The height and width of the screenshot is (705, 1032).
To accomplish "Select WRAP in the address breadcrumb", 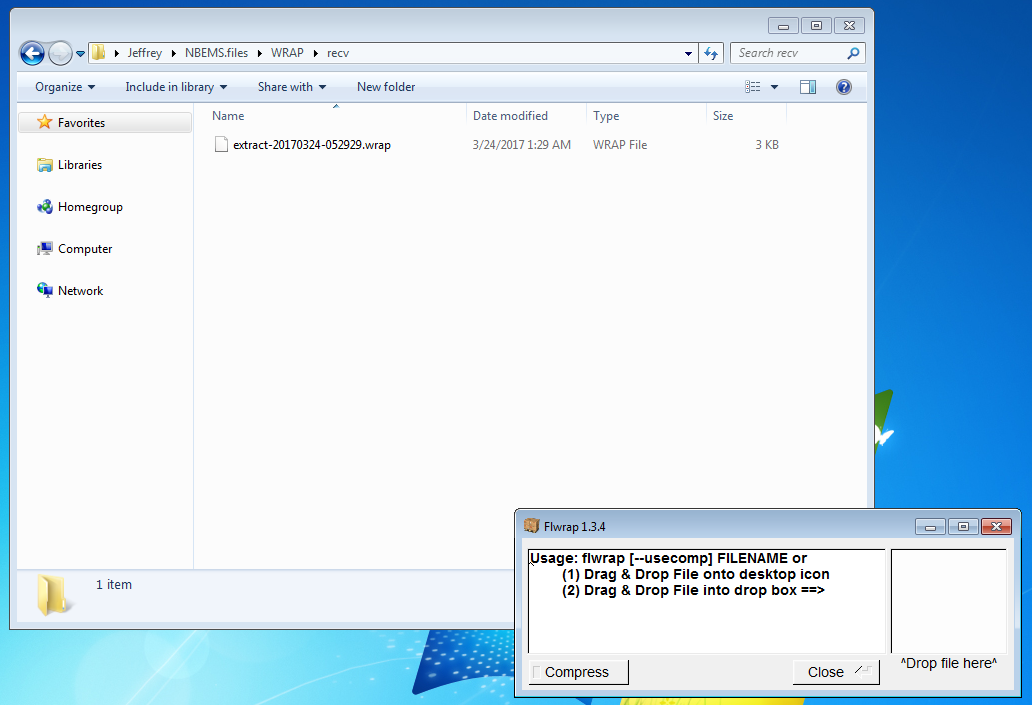I will 288,53.
